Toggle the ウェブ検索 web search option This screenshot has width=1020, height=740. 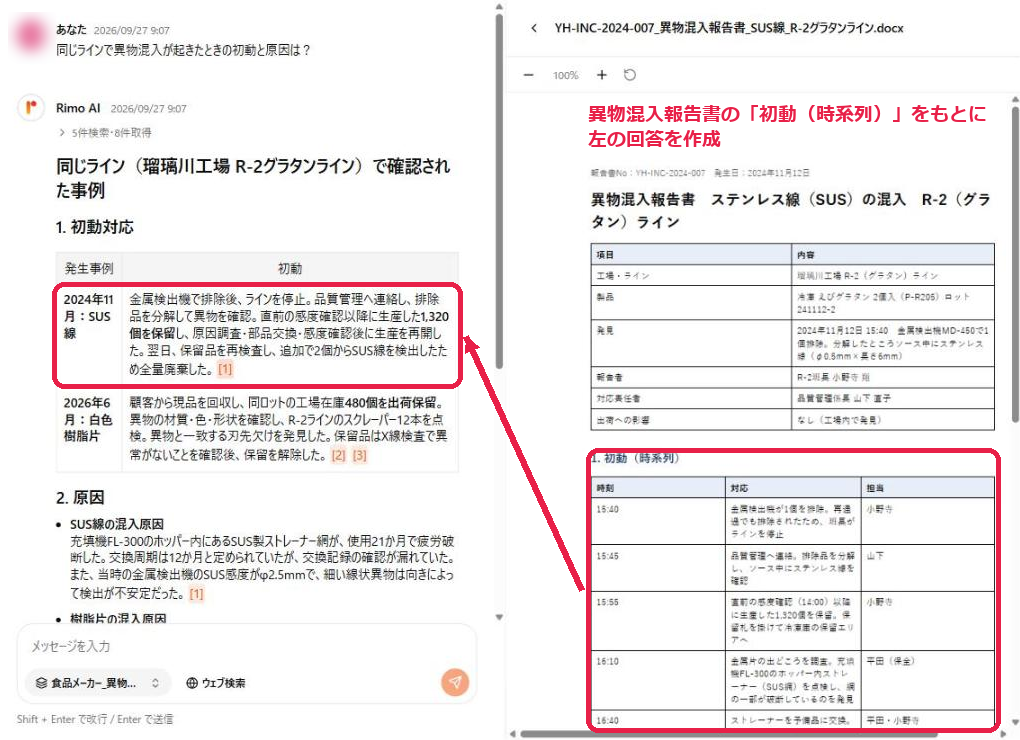(x=216, y=683)
